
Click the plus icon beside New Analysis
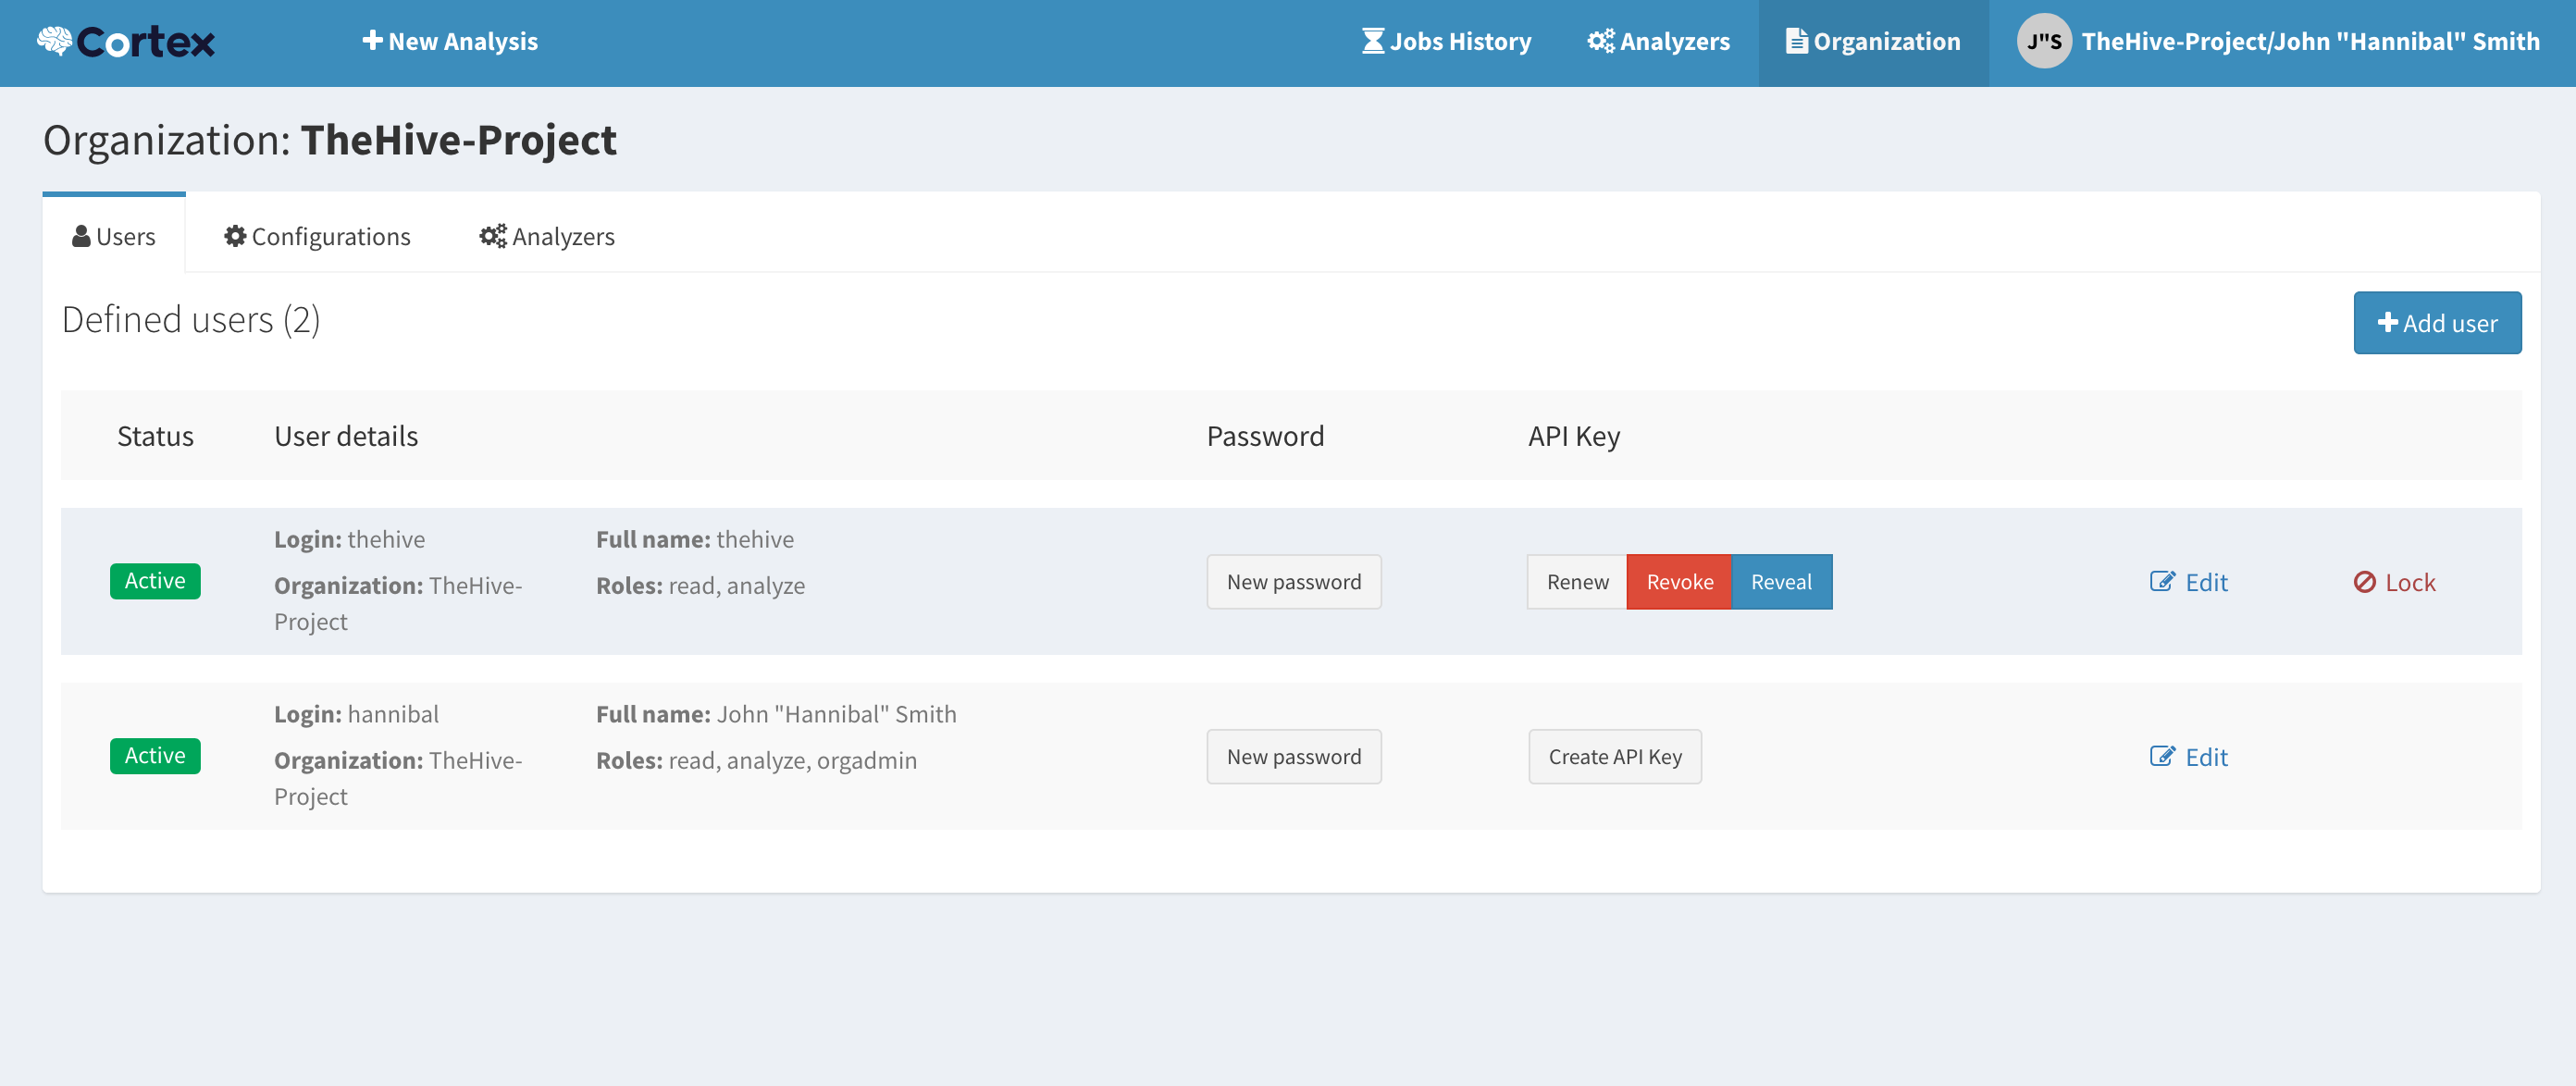point(372,40)
